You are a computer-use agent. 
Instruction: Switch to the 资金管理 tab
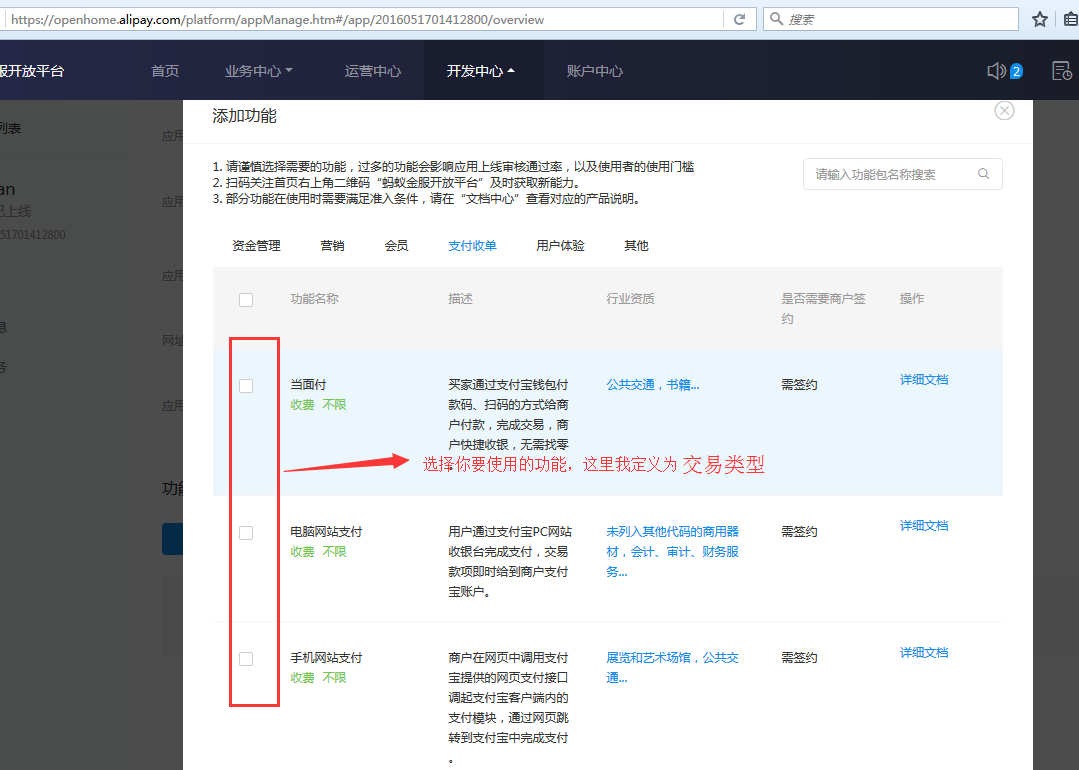coord(256,246)
